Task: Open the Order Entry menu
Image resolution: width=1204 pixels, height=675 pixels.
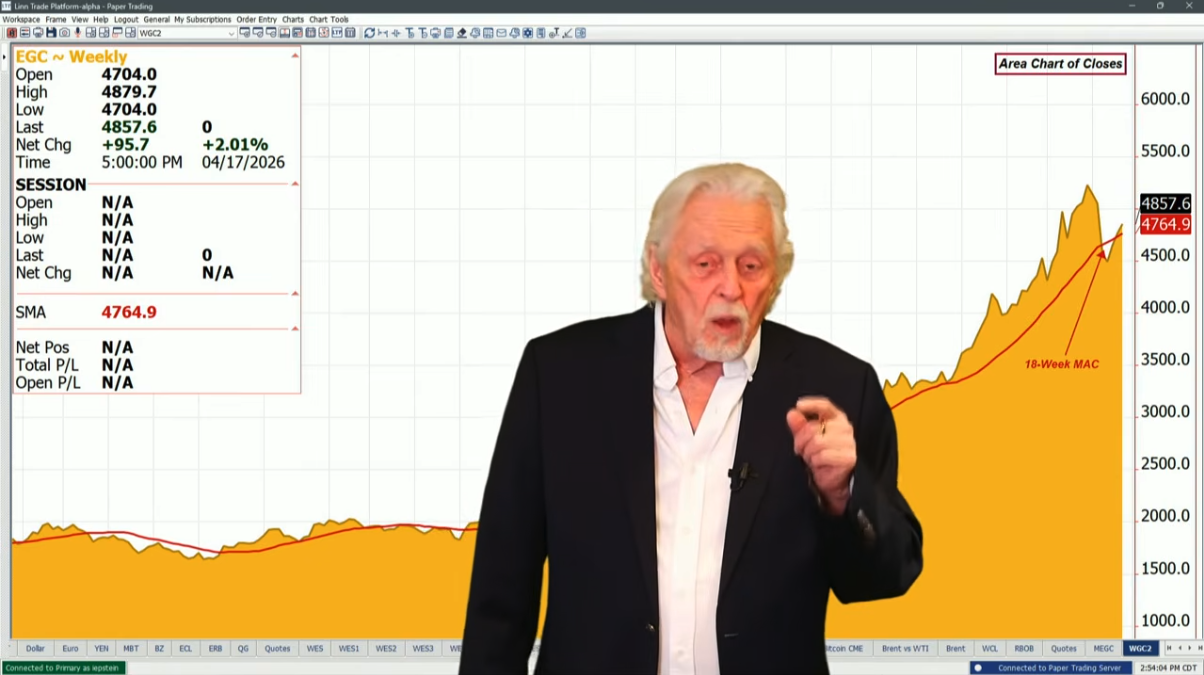Action: point(256,20)
